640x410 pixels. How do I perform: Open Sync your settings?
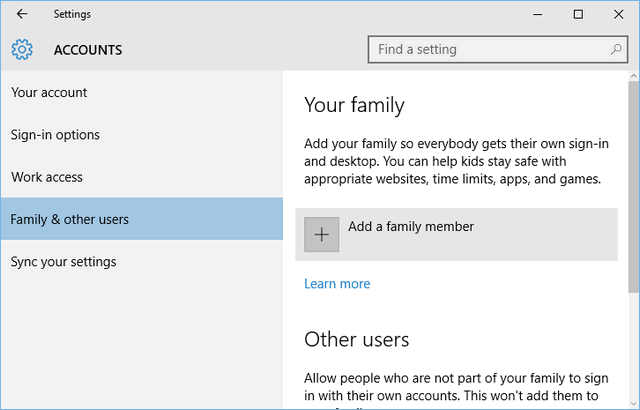(141, 262)
